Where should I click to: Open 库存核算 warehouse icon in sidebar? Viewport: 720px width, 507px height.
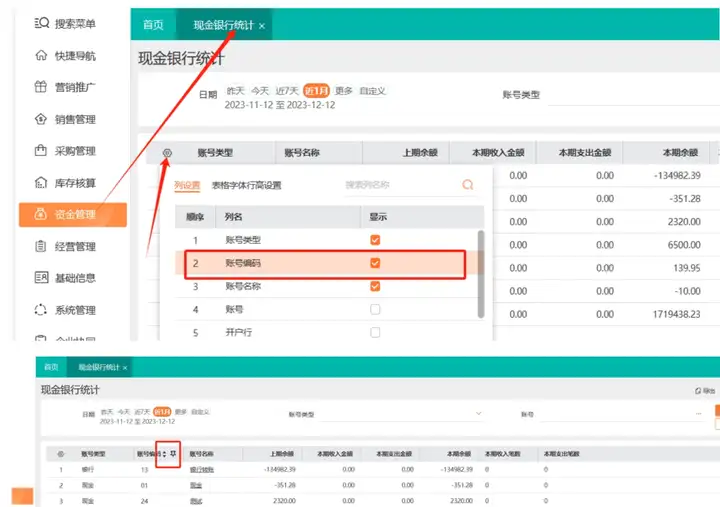(41, 183)
